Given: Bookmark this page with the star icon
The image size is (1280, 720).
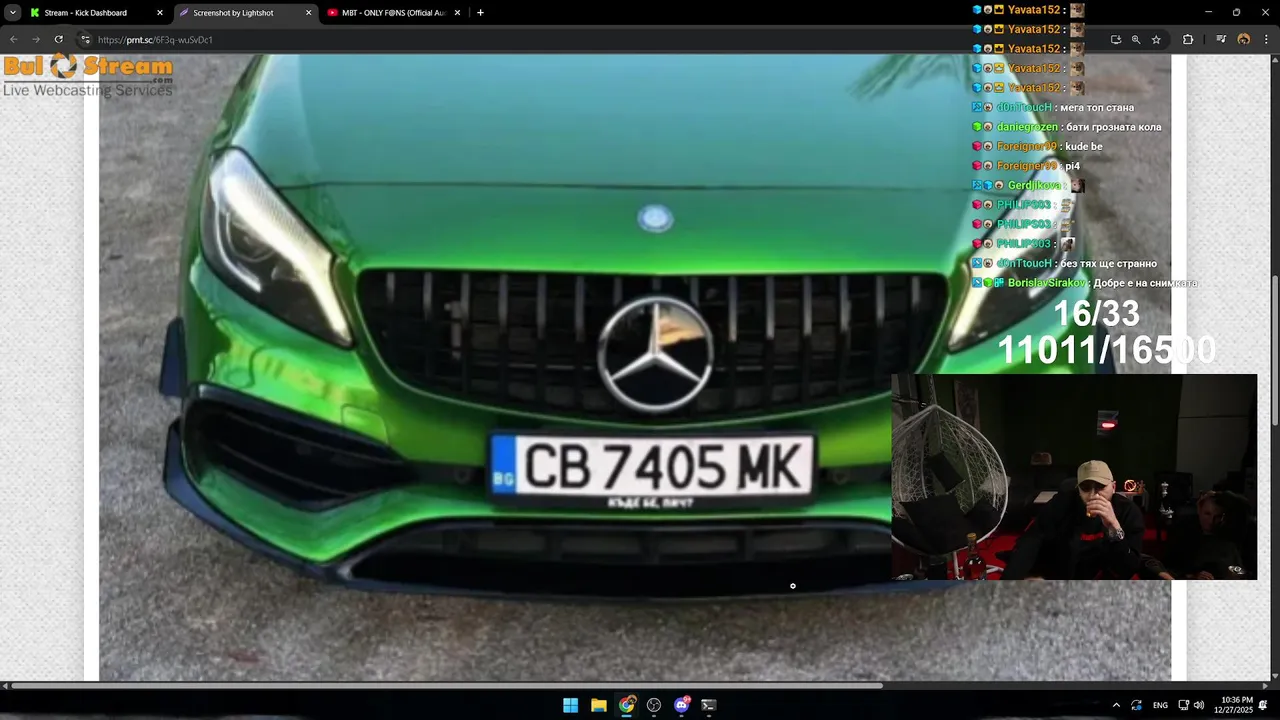Looking at the screenshot, I should coord(1156,40).
